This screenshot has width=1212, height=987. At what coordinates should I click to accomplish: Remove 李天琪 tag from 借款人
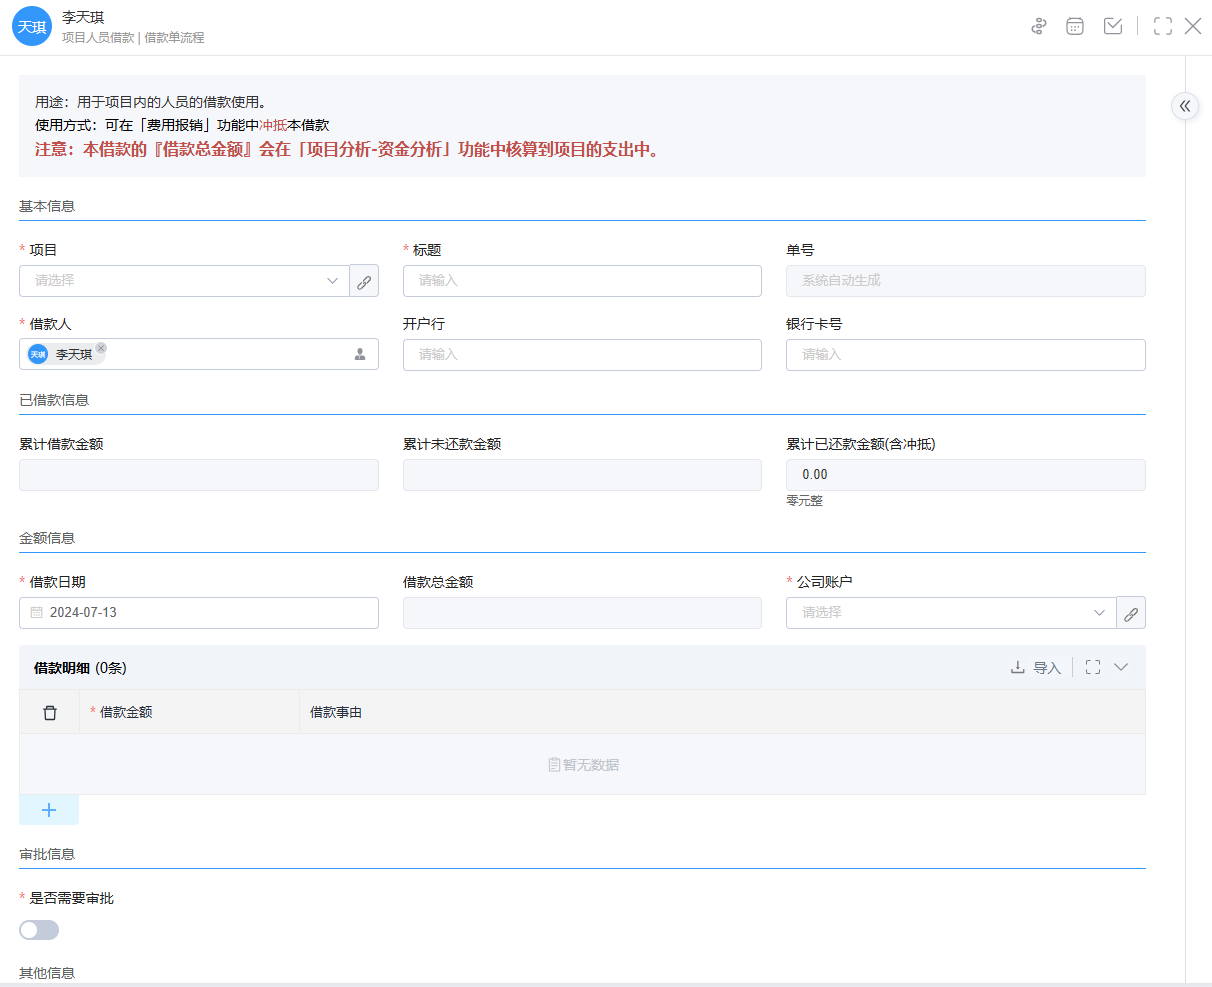101,348
